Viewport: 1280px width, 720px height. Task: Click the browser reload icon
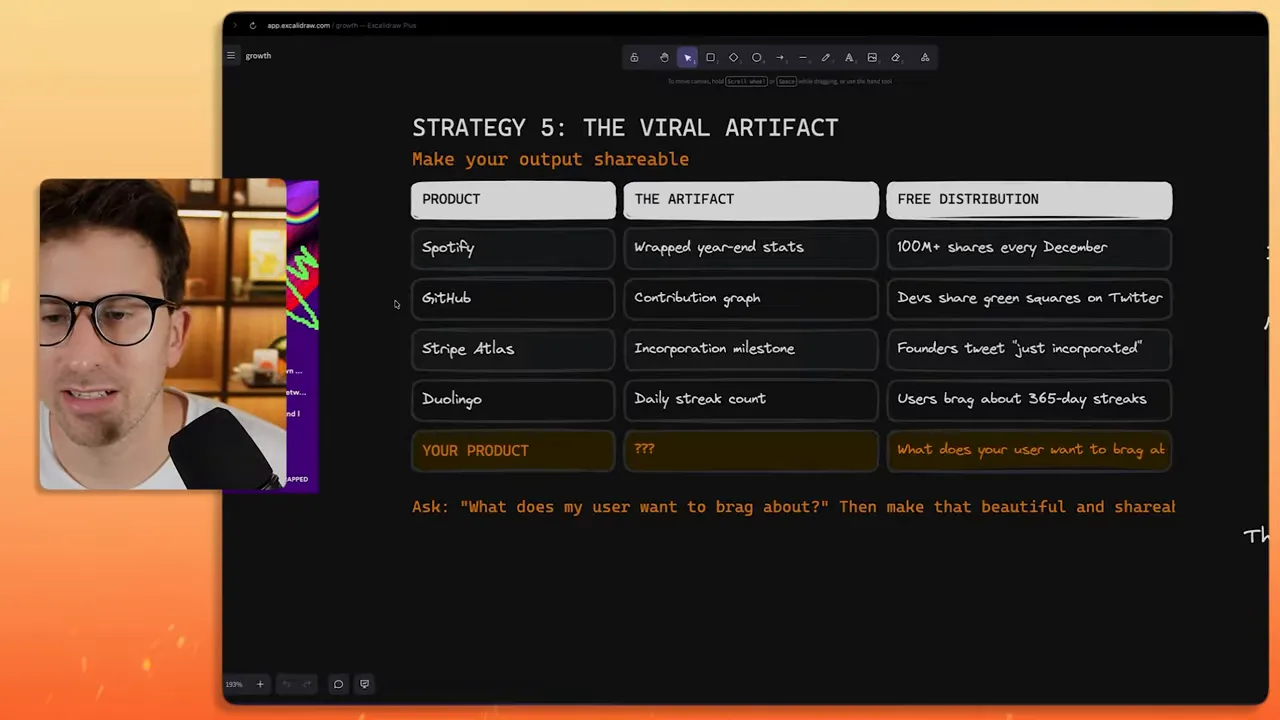click(252, 25)
